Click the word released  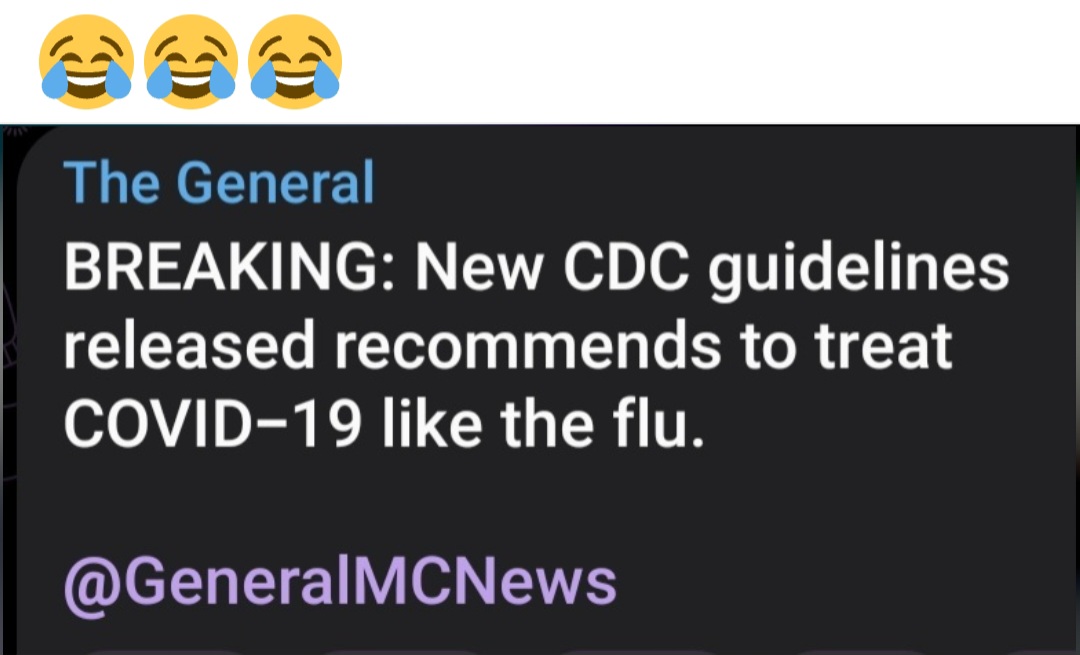[x=189, y=346]
